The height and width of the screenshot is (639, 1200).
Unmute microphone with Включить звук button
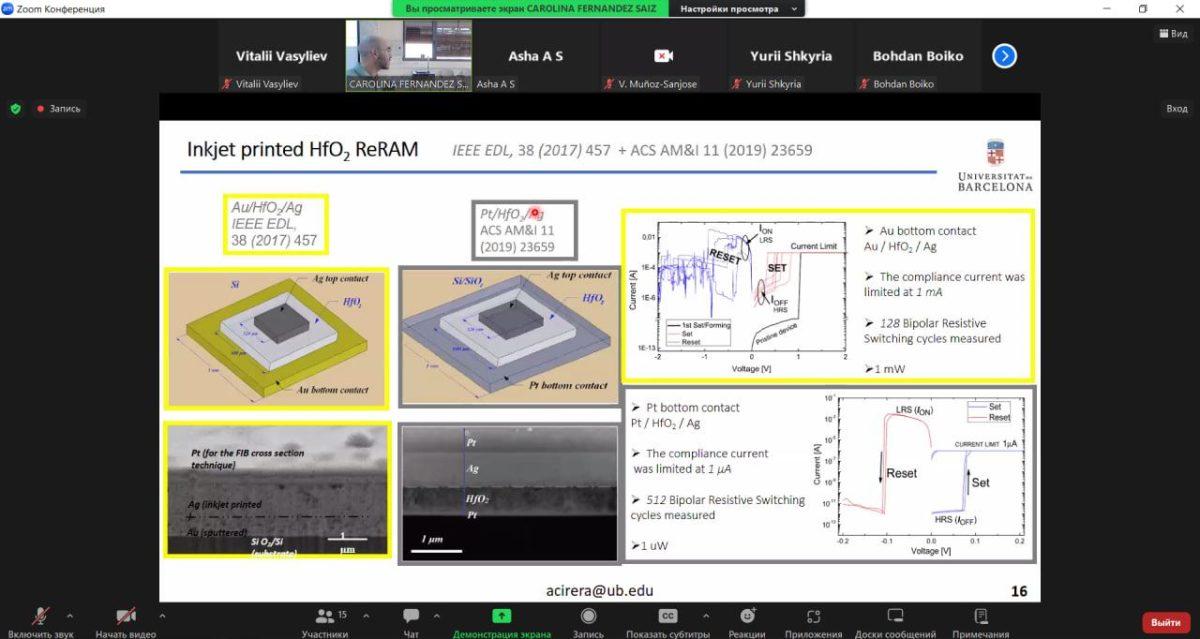42,618
